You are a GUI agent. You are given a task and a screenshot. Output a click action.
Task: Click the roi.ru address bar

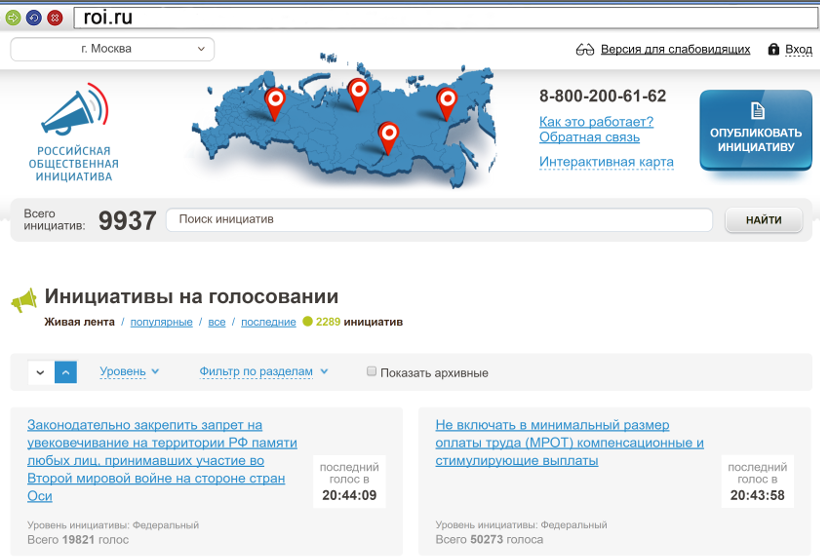click(446, 18)
